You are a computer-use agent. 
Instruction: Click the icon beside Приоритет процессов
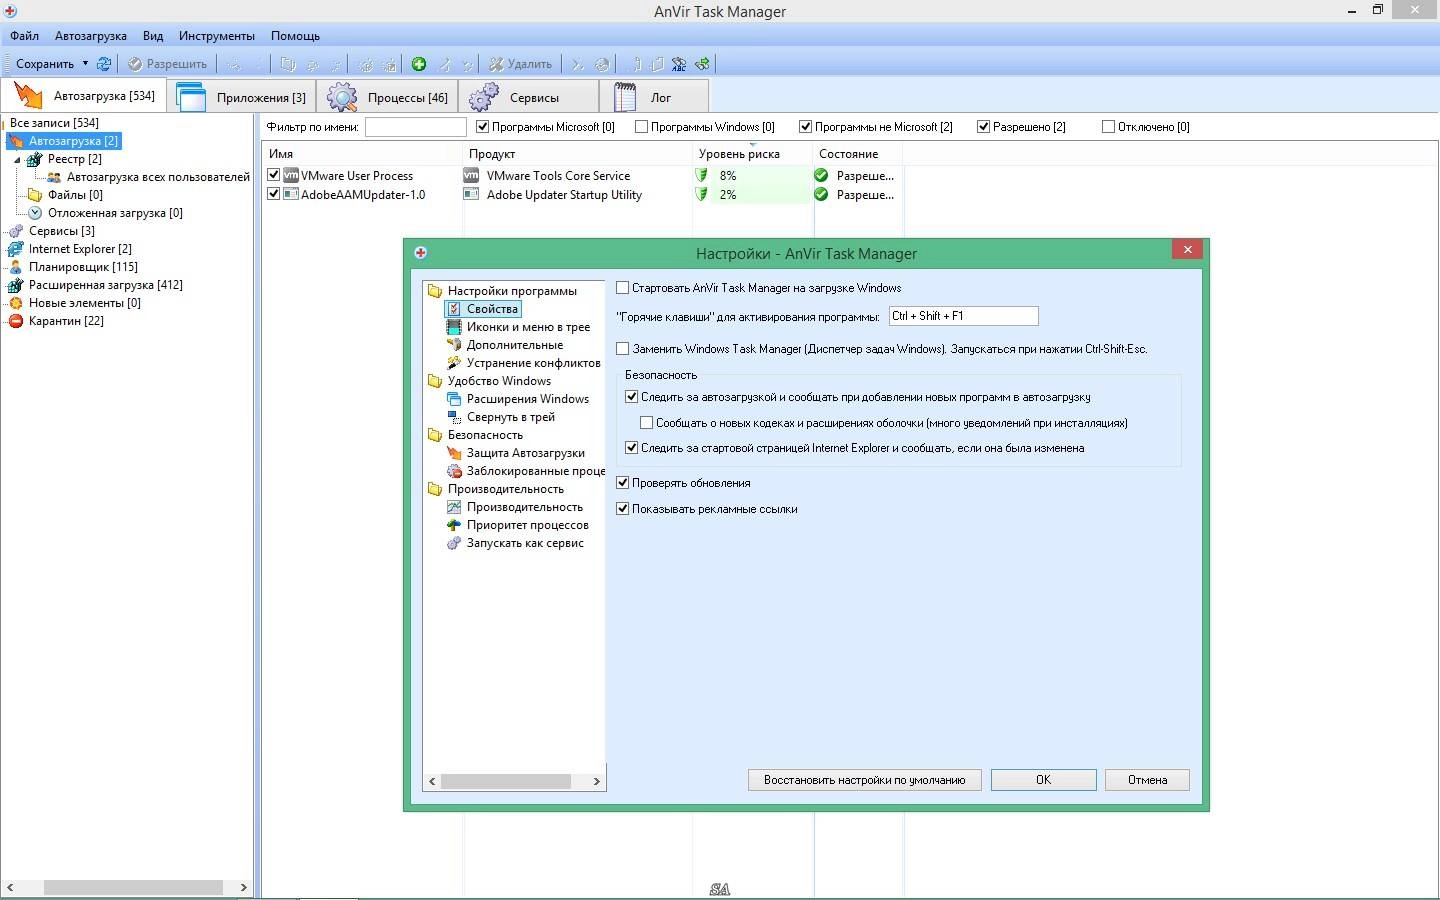click(454, 525)
